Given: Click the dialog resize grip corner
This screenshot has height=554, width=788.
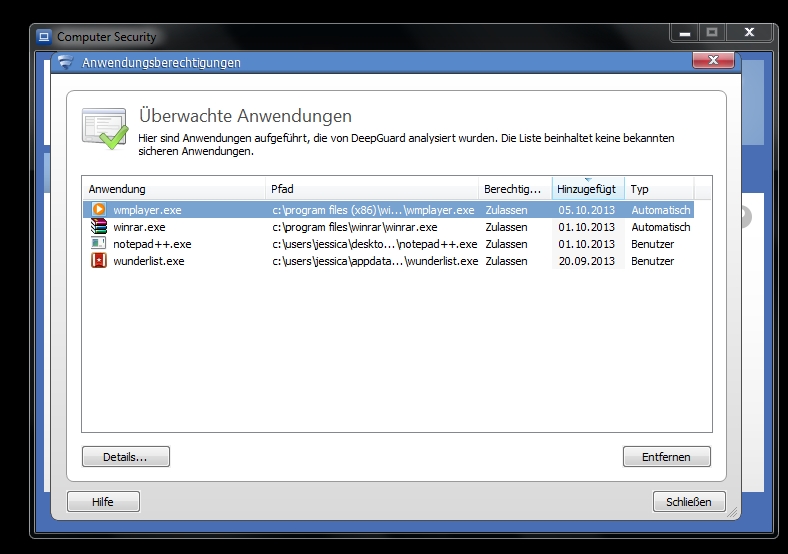Looking at the screenshot, I should 733,512.
